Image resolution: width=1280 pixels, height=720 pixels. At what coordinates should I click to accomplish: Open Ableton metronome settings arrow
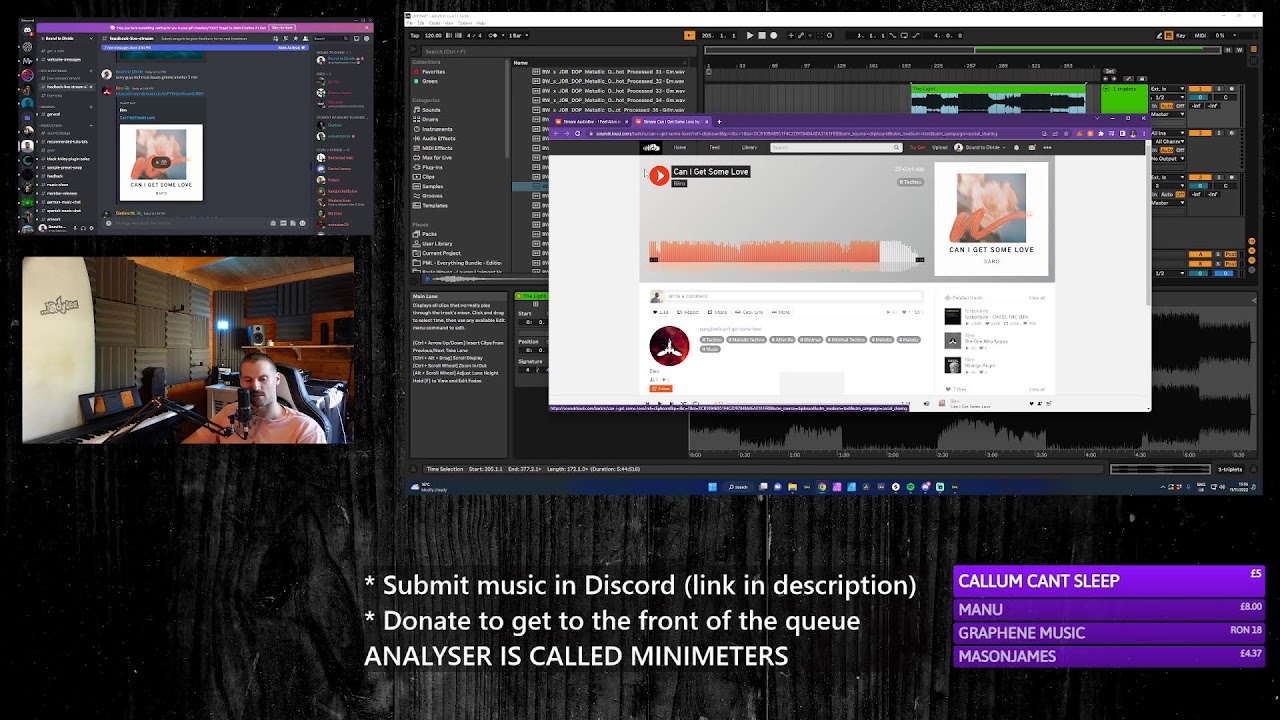point(503,35)
